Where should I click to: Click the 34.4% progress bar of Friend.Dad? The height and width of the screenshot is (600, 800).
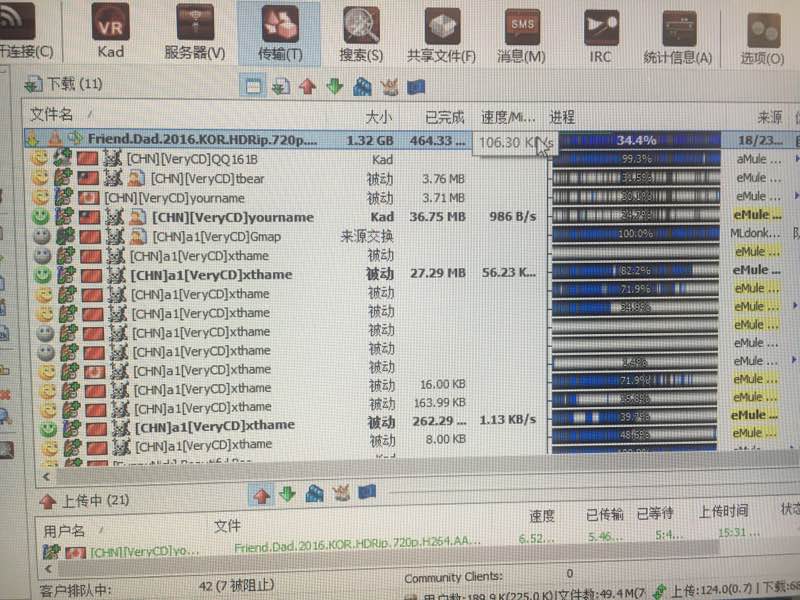tap(636, 140)
